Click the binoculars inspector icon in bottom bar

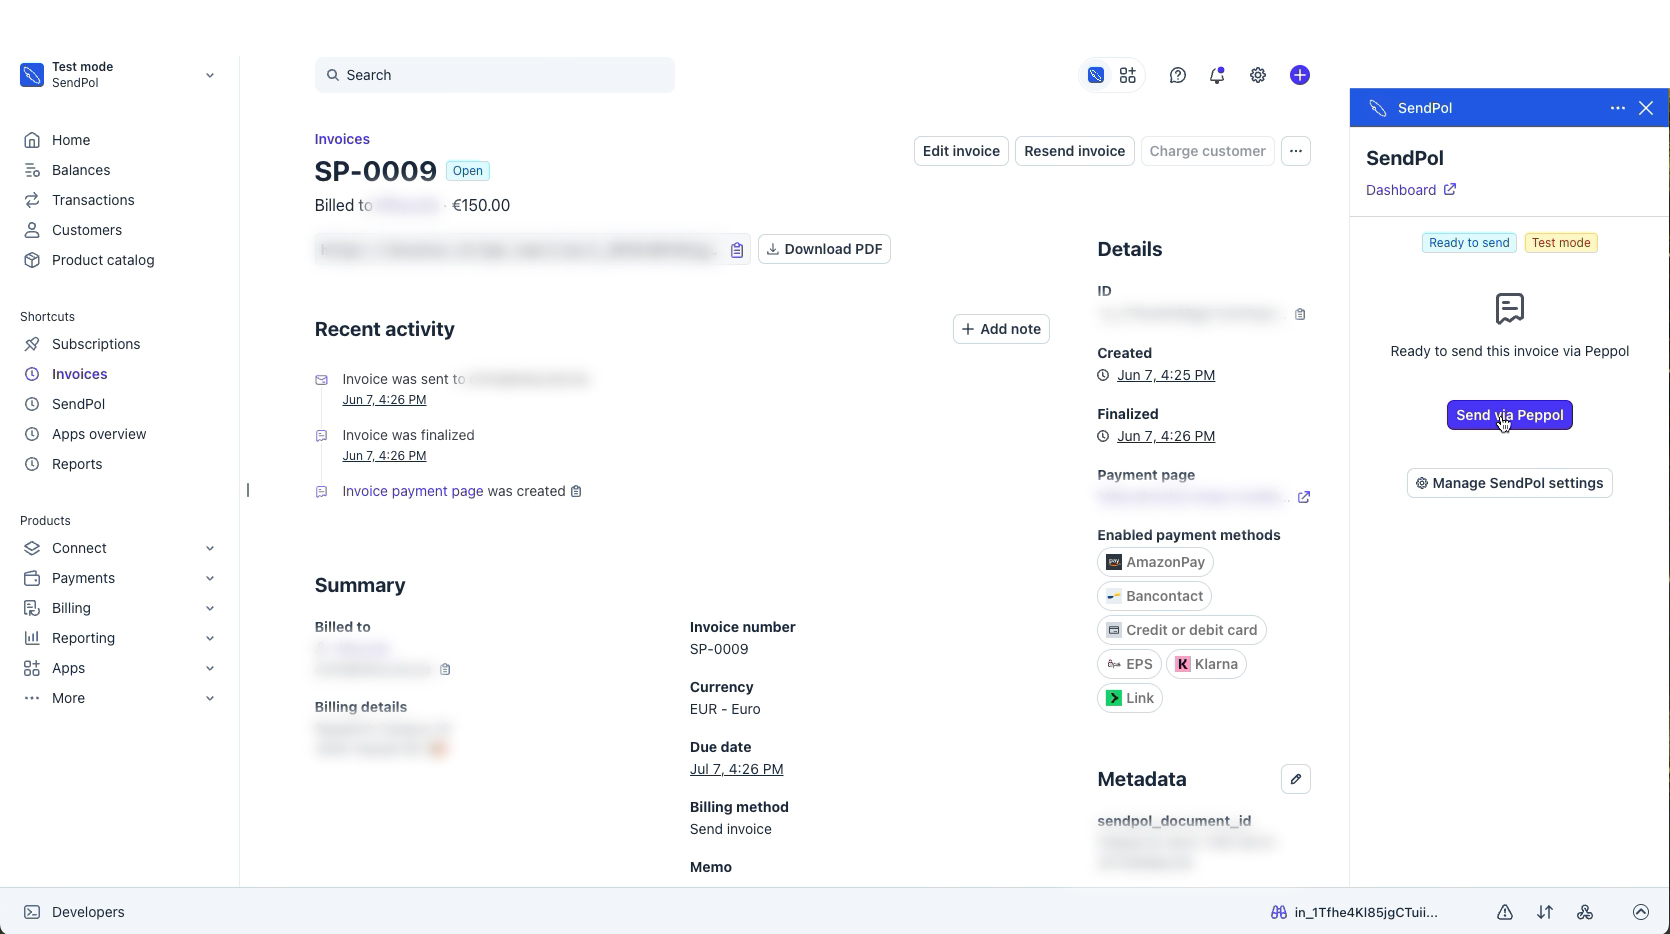tap(1278, 912)
